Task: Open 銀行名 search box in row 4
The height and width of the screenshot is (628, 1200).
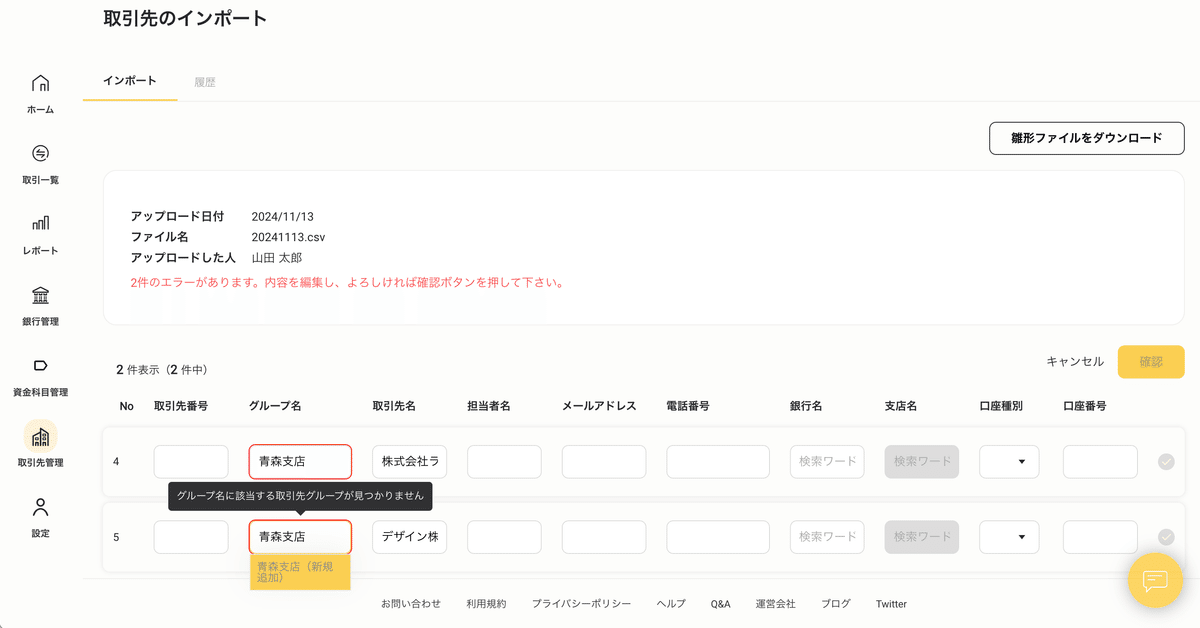Action: 827,462
